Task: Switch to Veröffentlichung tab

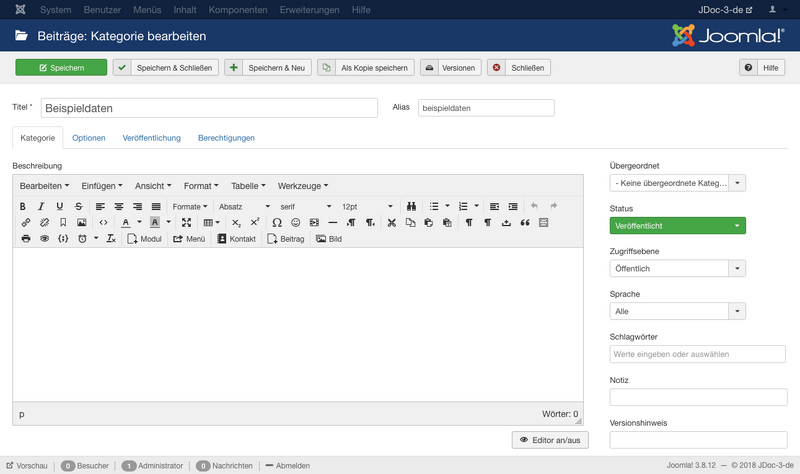Action: (x=152, y=138)
